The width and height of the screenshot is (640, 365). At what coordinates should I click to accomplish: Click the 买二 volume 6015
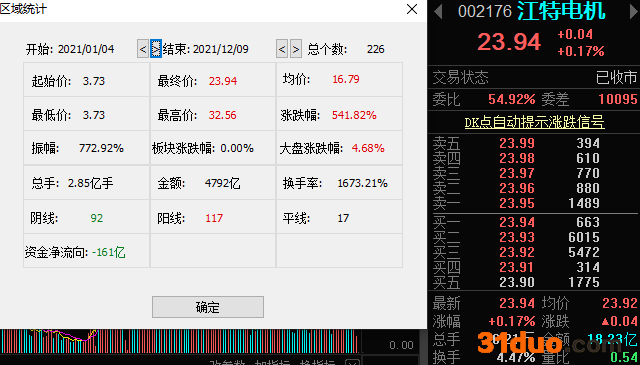[x=584, y=237]
